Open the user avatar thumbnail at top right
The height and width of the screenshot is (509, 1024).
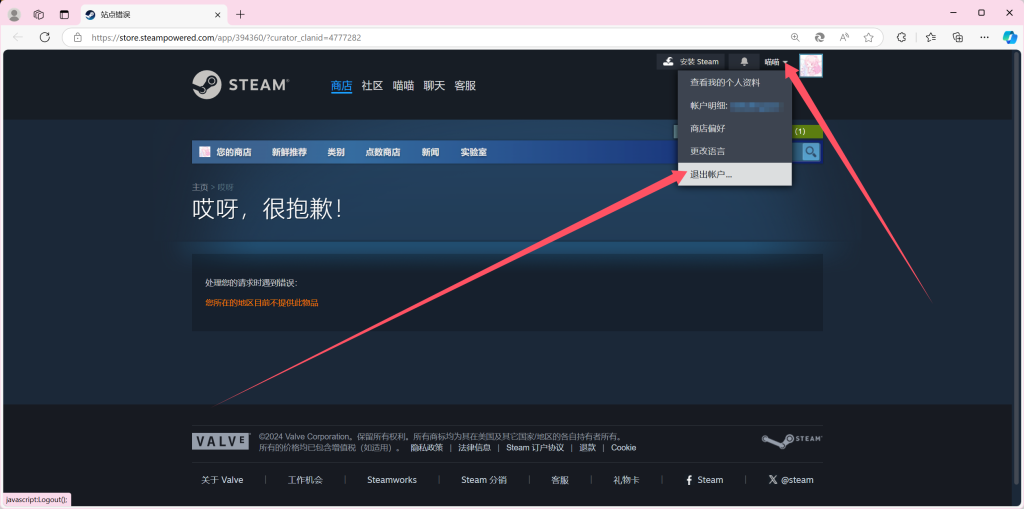click(x=810, y=65)
